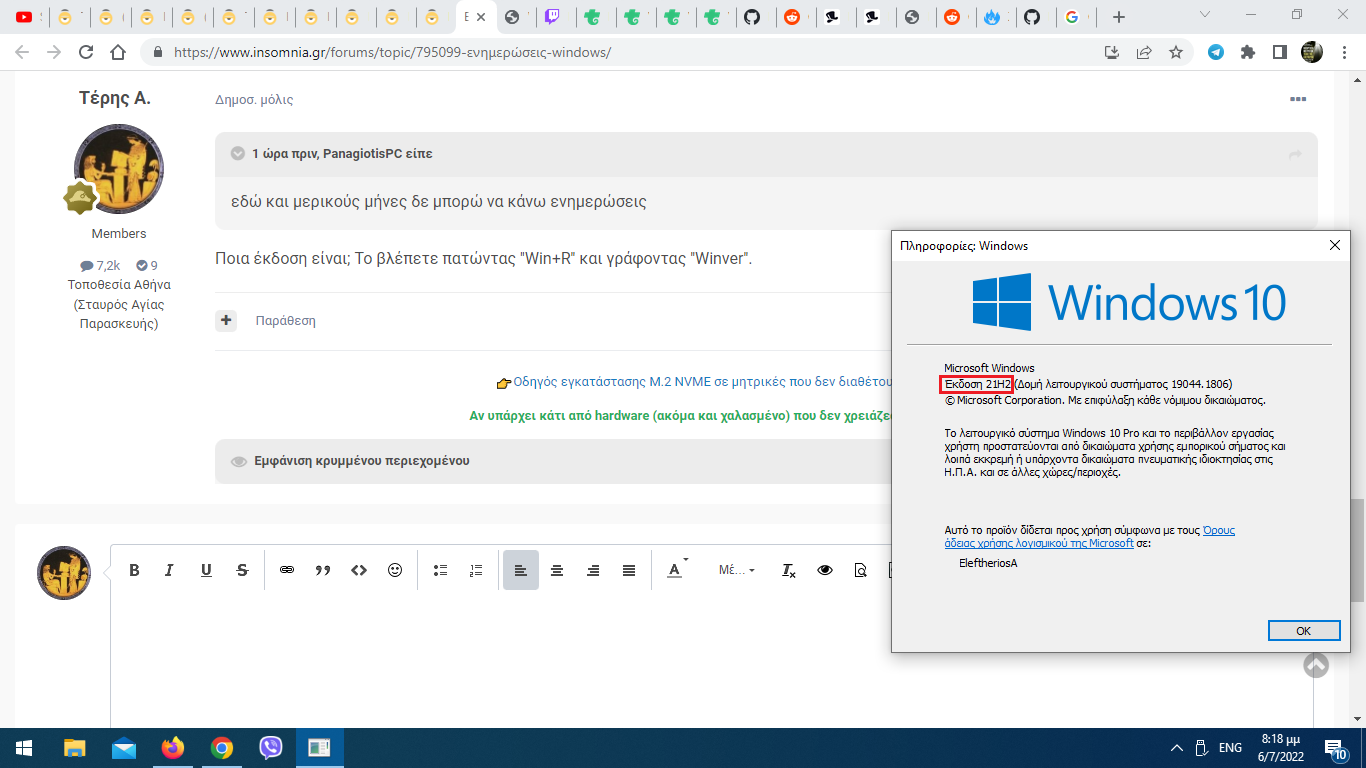Insert a hyperlink using the link icon
Viewport: 1366px width, 768px height.
click(287, 570)
